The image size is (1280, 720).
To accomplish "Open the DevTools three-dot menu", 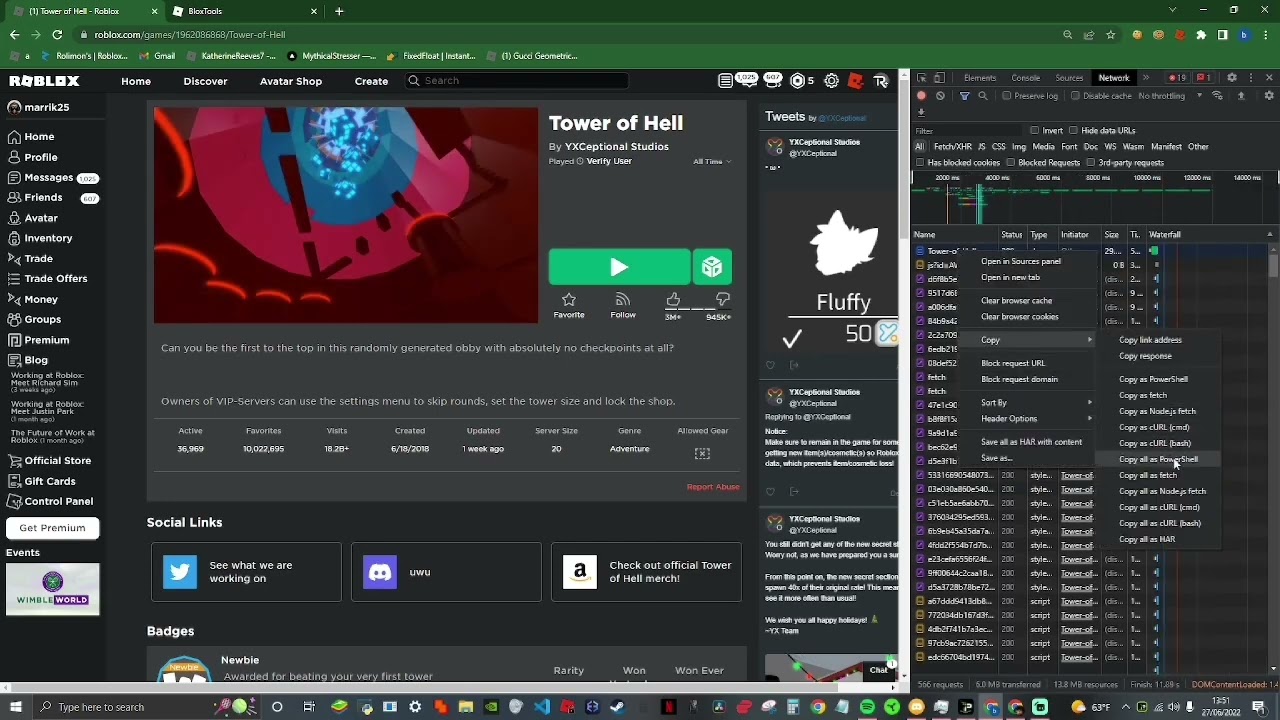I will 1251,78.
